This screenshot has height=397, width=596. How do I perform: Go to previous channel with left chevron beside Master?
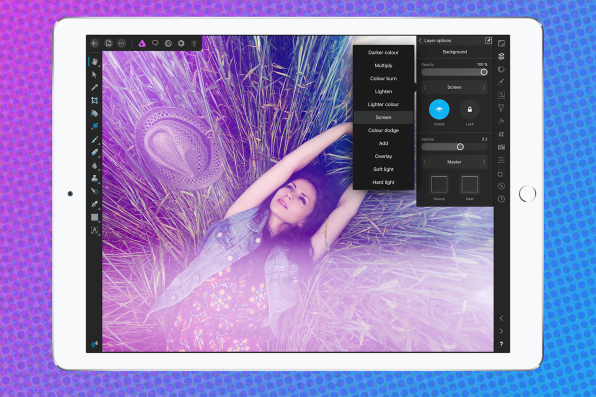(425, 162)
